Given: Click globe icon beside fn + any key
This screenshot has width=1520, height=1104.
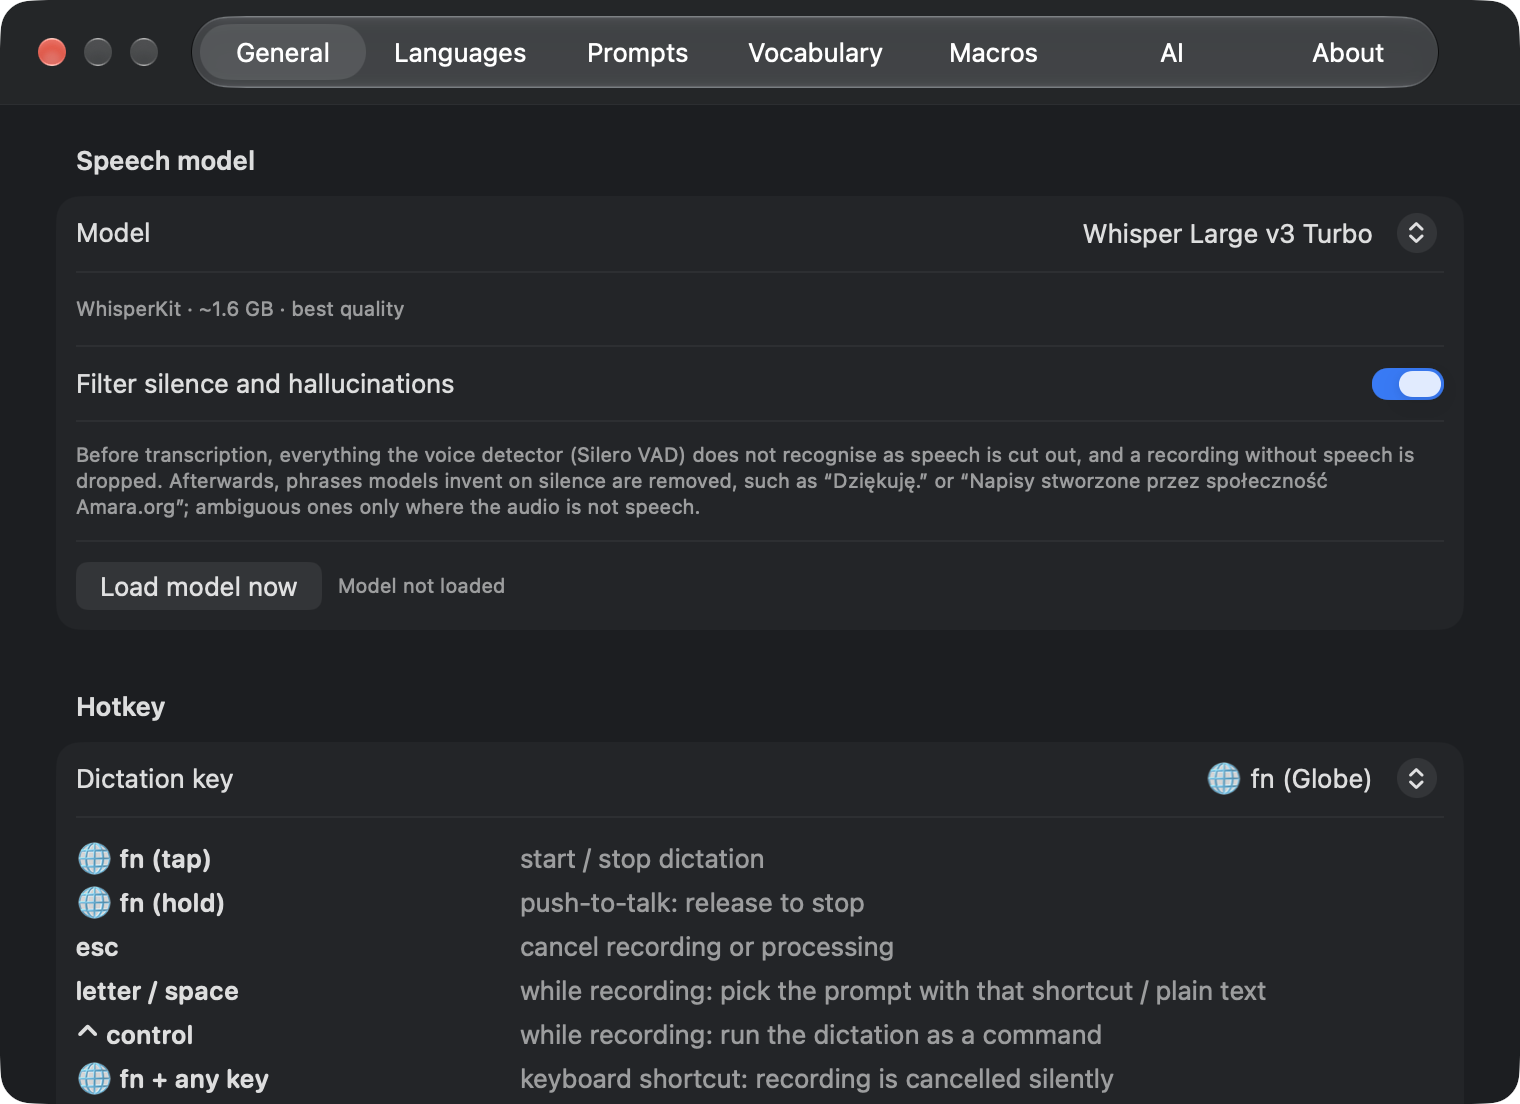Looking at the screenshot, I should 94,1078.
